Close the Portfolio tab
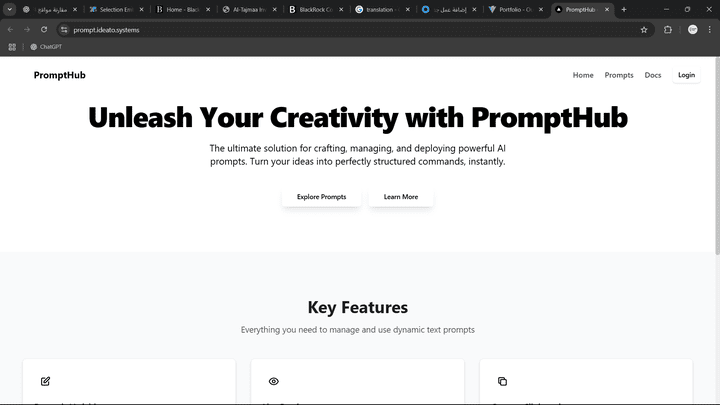This screenshot has height=405, width=720. [x=541, y=9]
